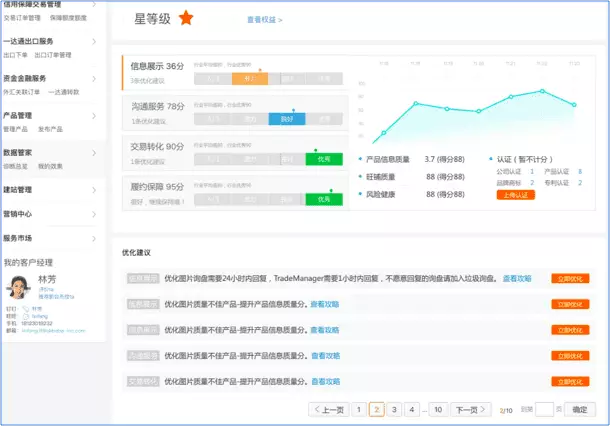Select the 履约保障 95分 score card
610x426 pixels.
click(159, 191)
